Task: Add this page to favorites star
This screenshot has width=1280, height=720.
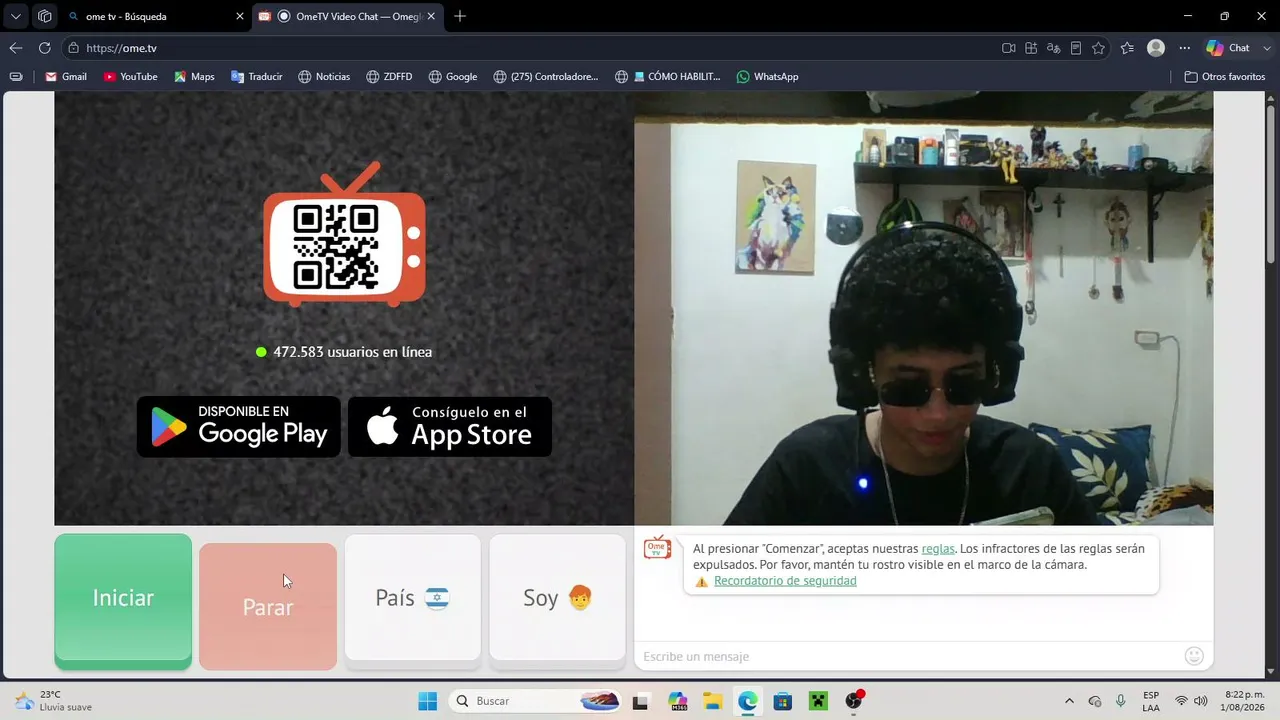Action: click(x=1098, y=48)
